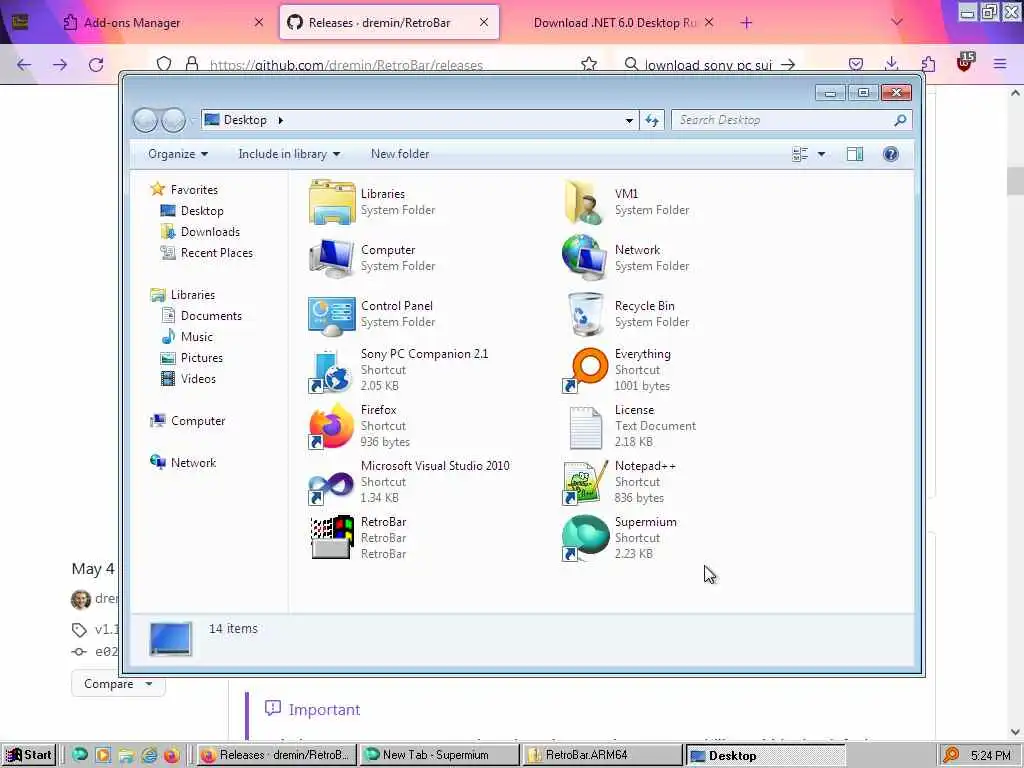The height and width of the screenshot is (768, 1024).
Task: Select the License text document icon
Action: [585, 427]
